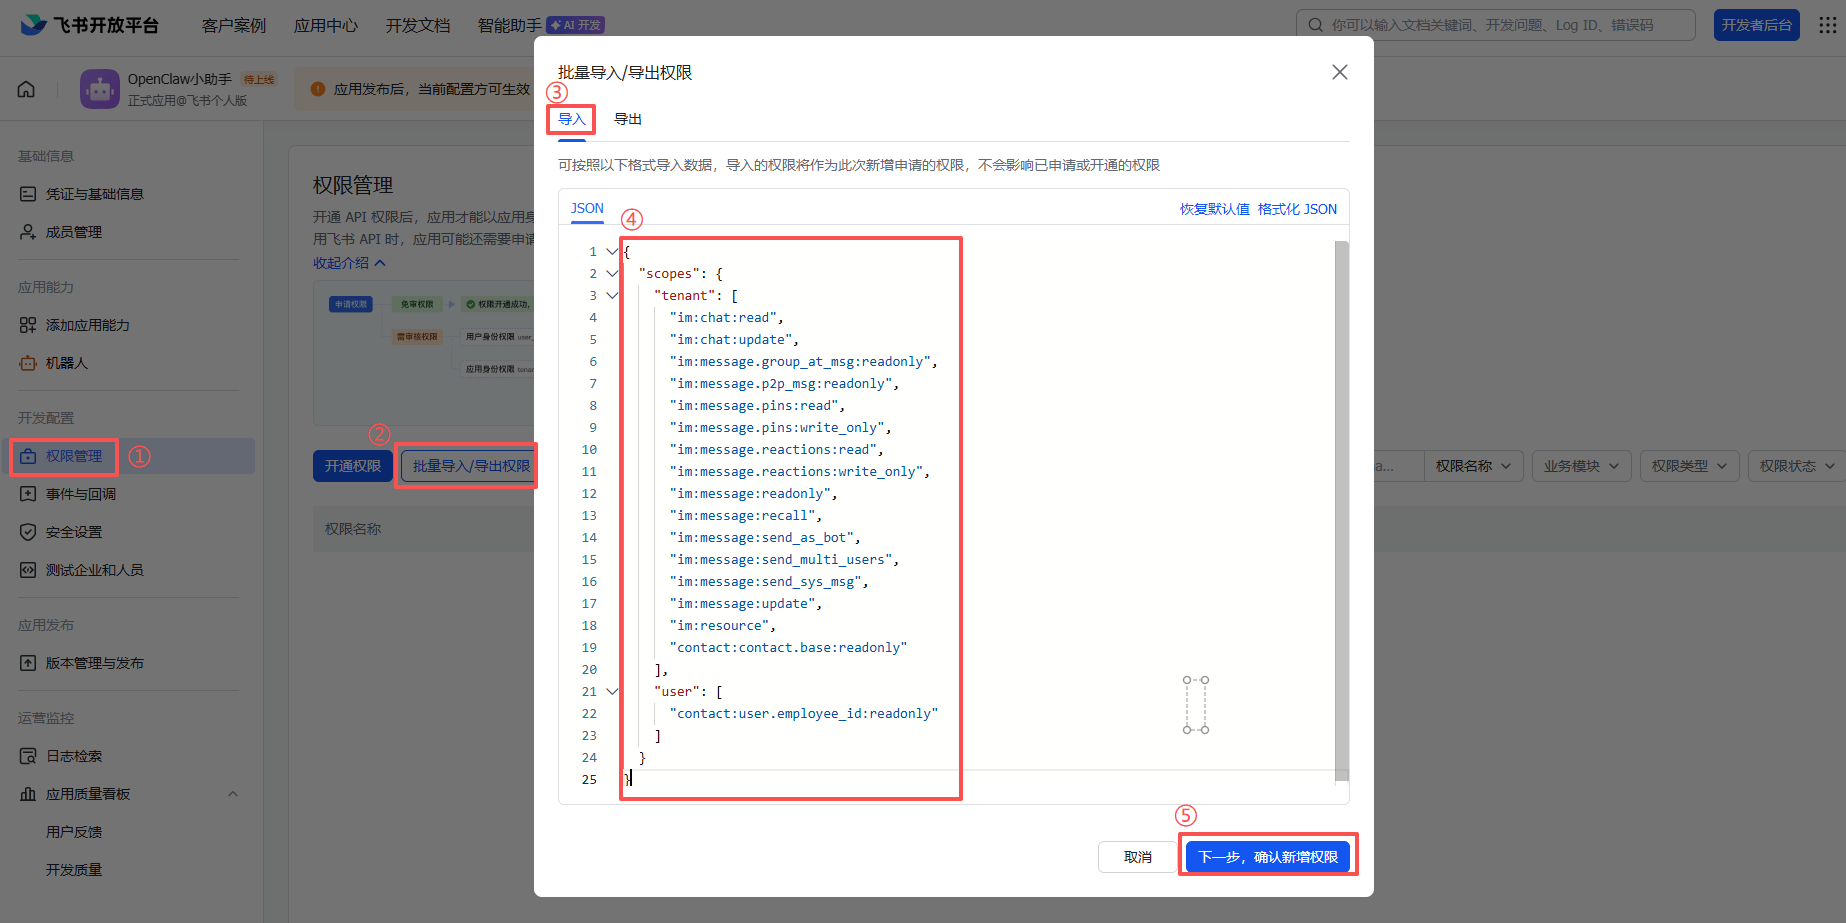Image resolution: width=1846 pixels, height=923 pixels.
Task: Open the 权限状态 filter dropdown
Action: tap(1797, 466)
